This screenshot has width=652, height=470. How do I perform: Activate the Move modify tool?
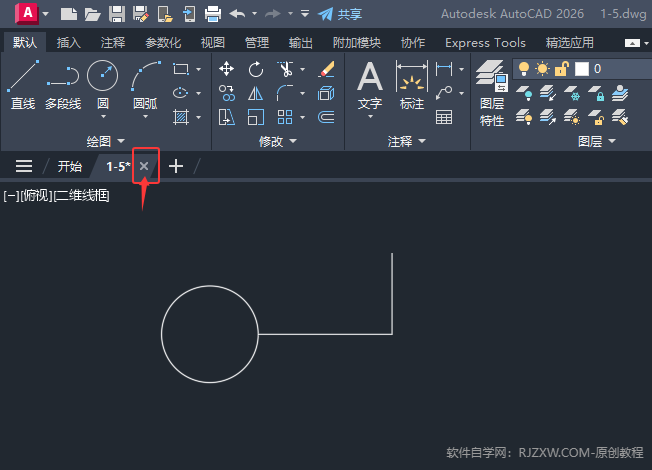[227, 69]
